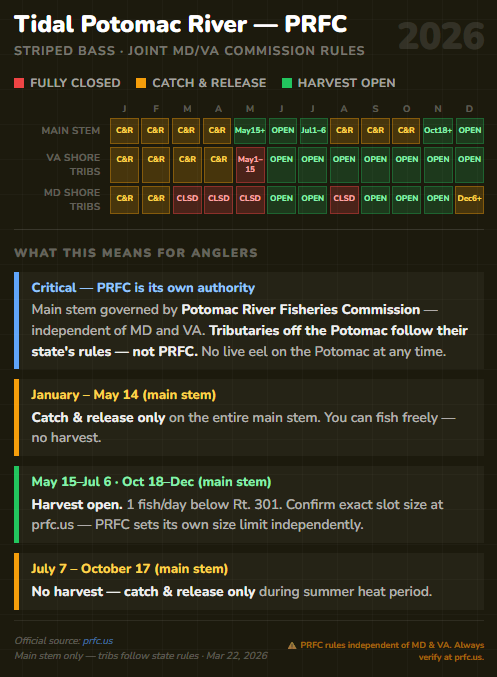This screenshot has width=497, height=677.
Task: Select the VA Shore Tribs May1–15 cell
Action: click(x=250, y=165)
